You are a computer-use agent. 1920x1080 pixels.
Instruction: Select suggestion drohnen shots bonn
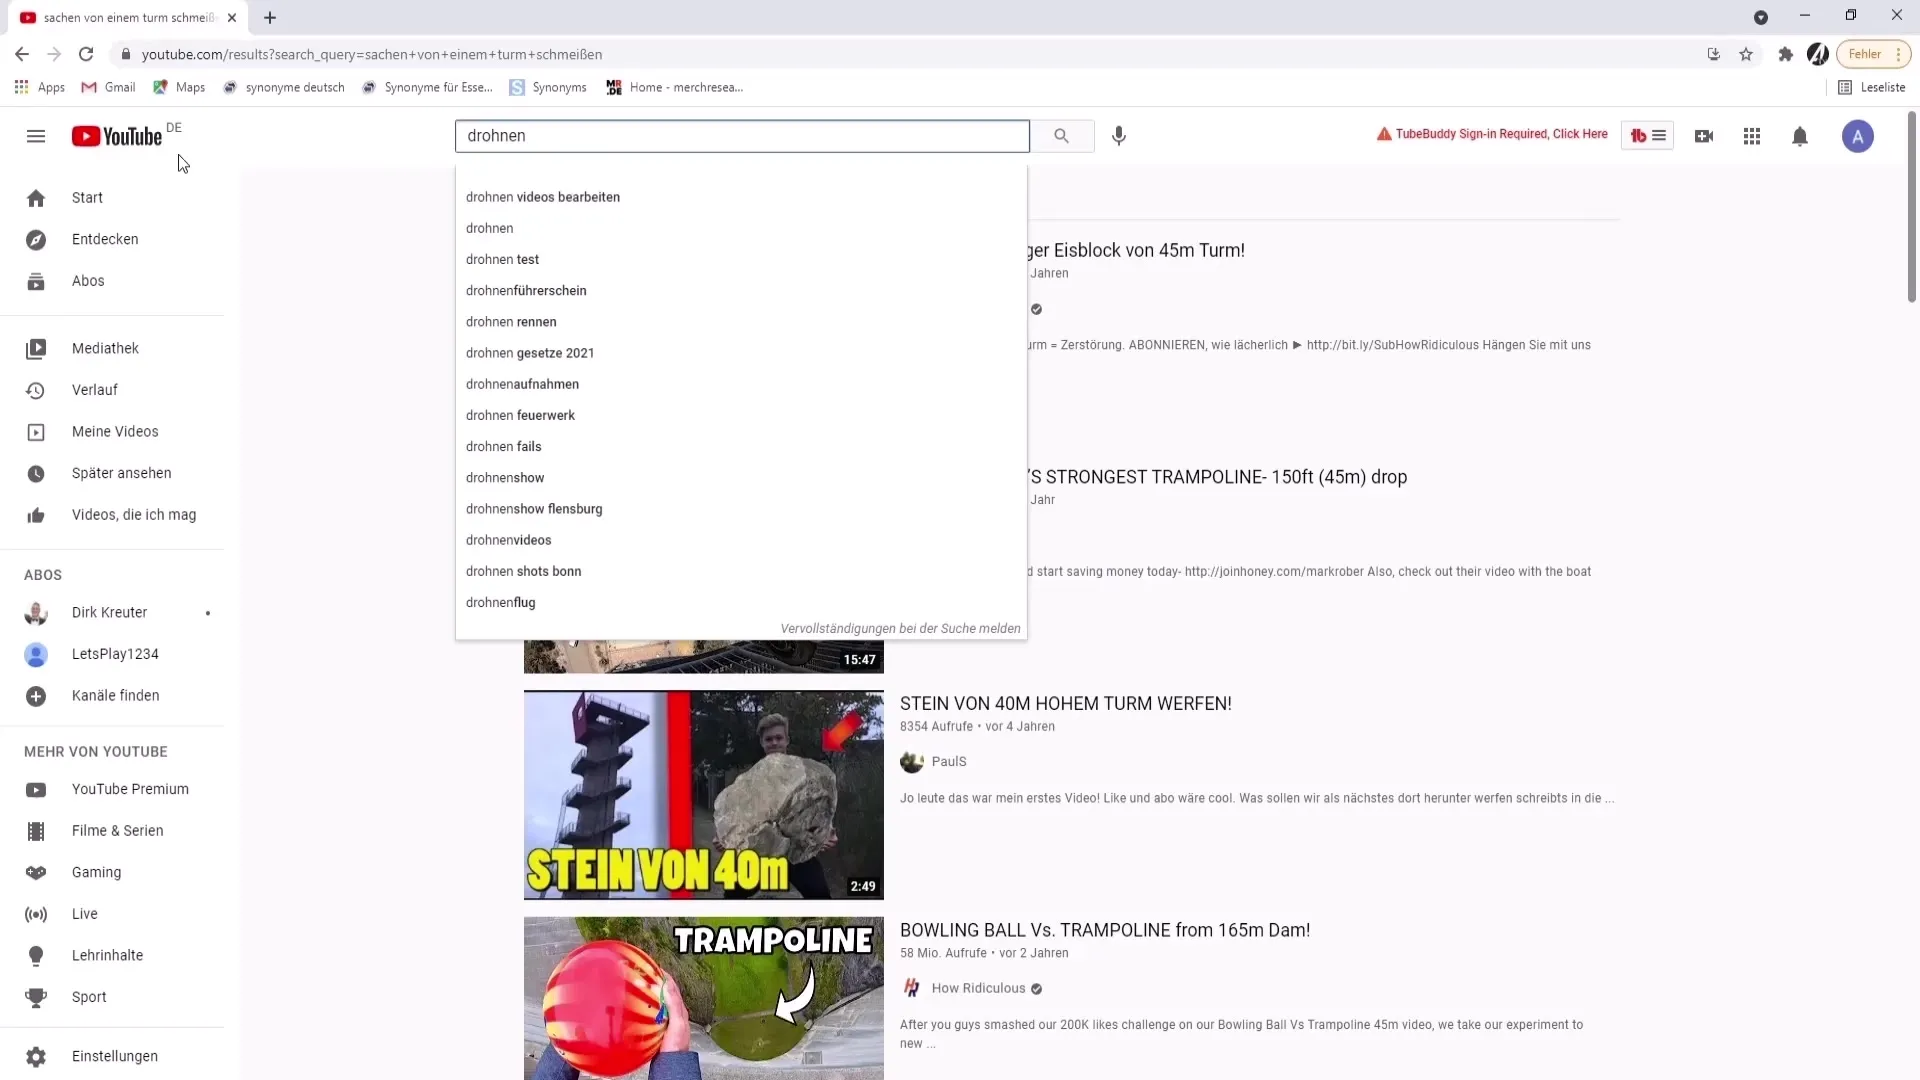point(741,571)
